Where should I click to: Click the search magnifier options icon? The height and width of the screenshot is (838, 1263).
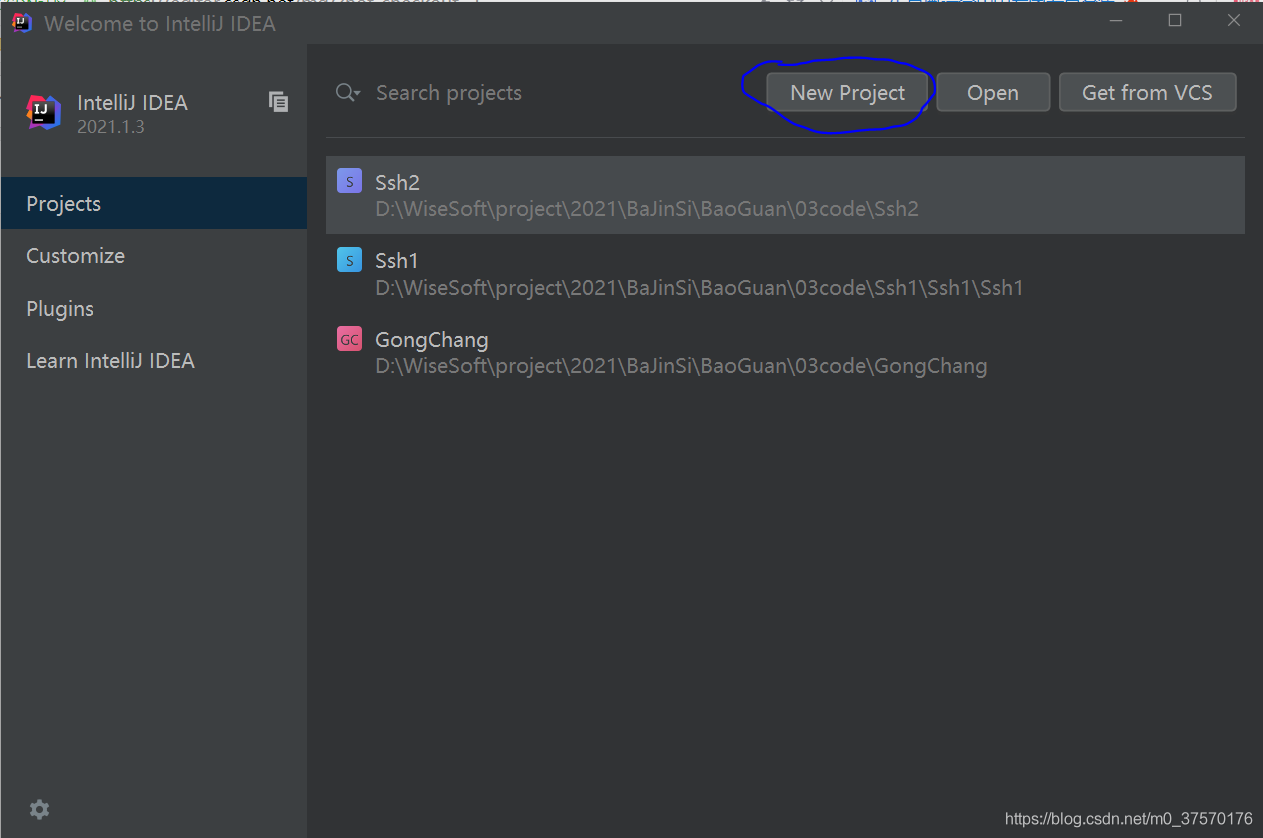[x=348, y=93]
